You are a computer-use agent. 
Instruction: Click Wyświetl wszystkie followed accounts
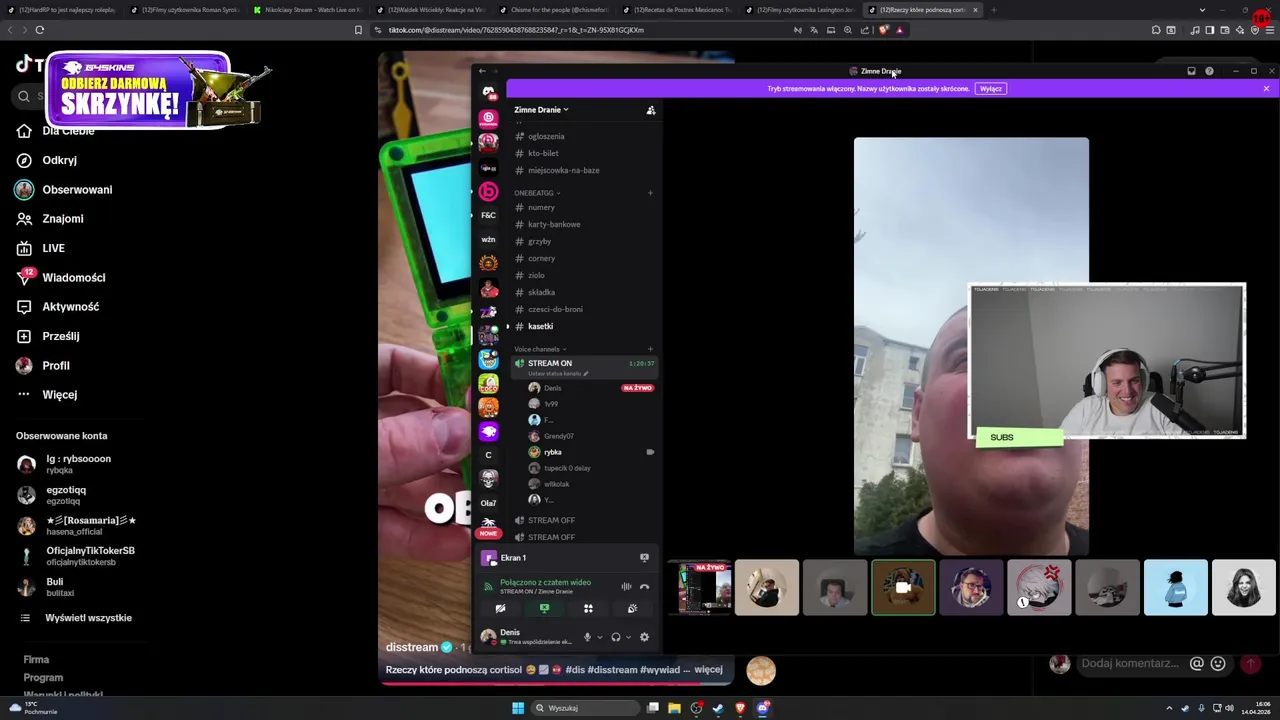coord(88,618)
